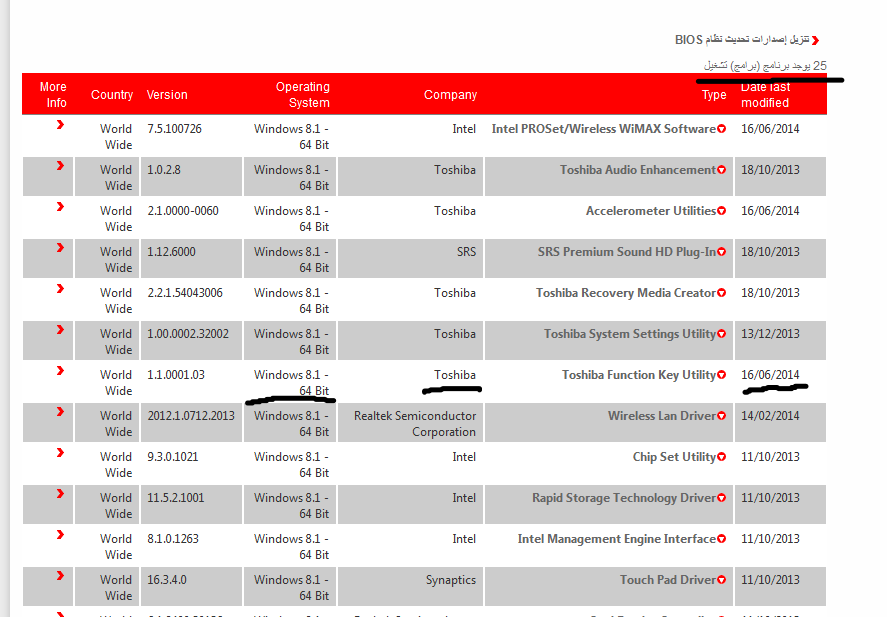
Task: Click red download icon beside Intel Management Engine Interface
Action: coord(721,539)
